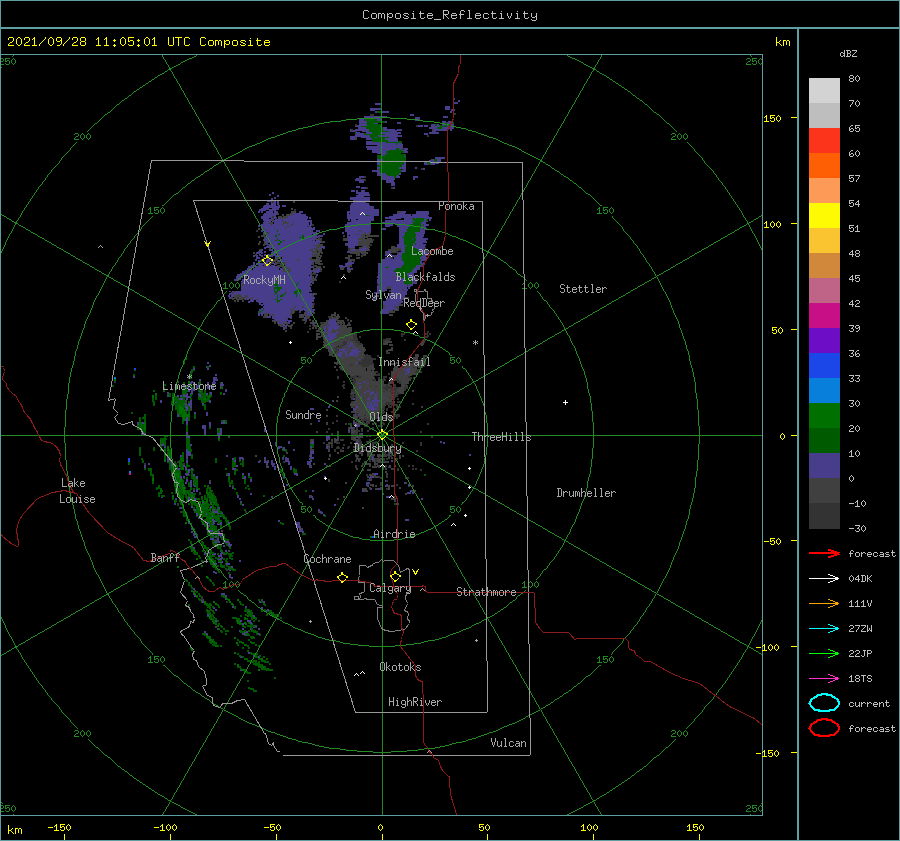900x841 pixels.
Task: Click the Strathmore city label
Action: [486, 592]
